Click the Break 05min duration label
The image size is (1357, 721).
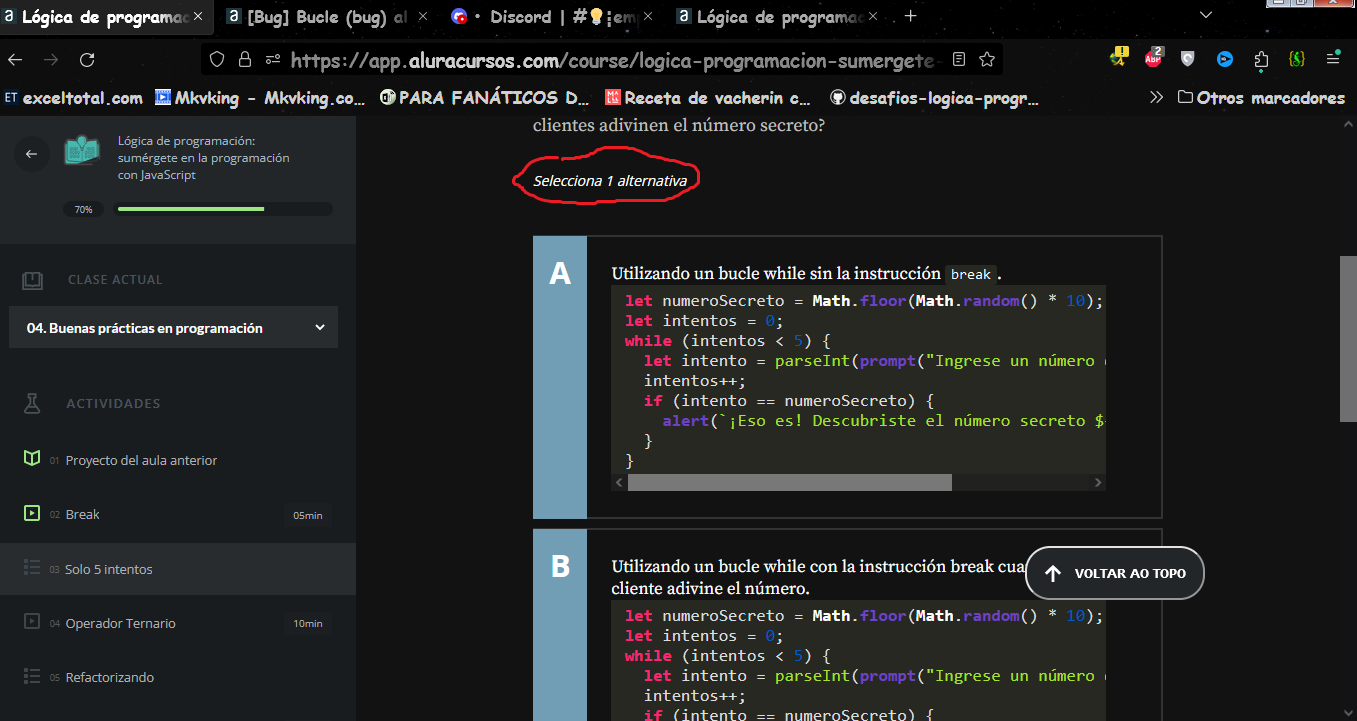(308, 515)
